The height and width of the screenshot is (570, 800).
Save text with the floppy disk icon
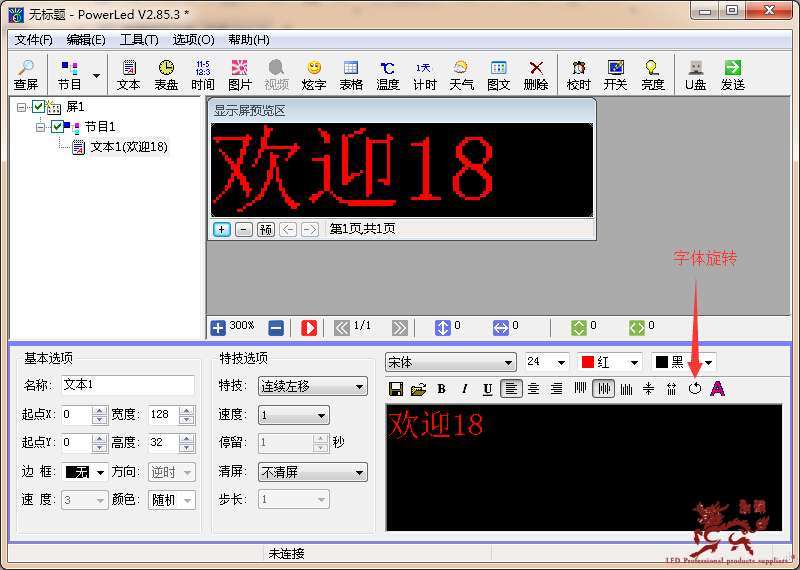[x=396, y=389]
